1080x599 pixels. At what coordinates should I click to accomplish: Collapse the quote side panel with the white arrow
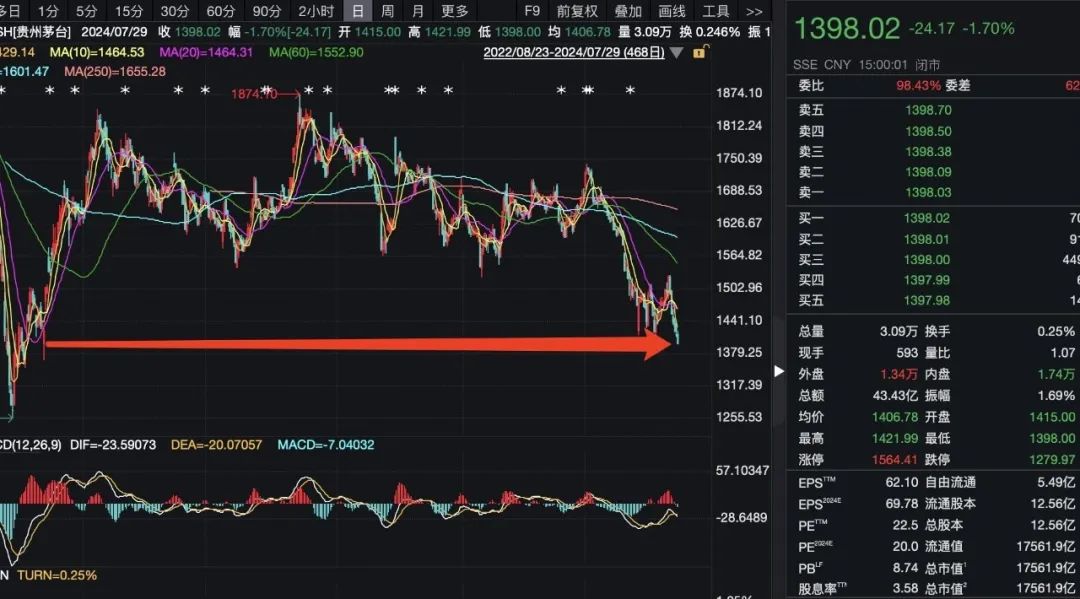779,371
